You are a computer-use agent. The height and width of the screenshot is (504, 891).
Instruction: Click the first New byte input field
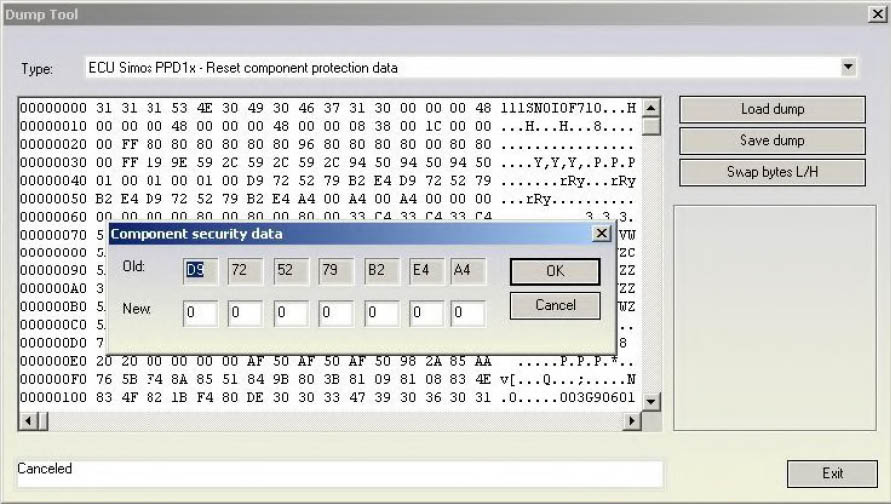(200, 314)
